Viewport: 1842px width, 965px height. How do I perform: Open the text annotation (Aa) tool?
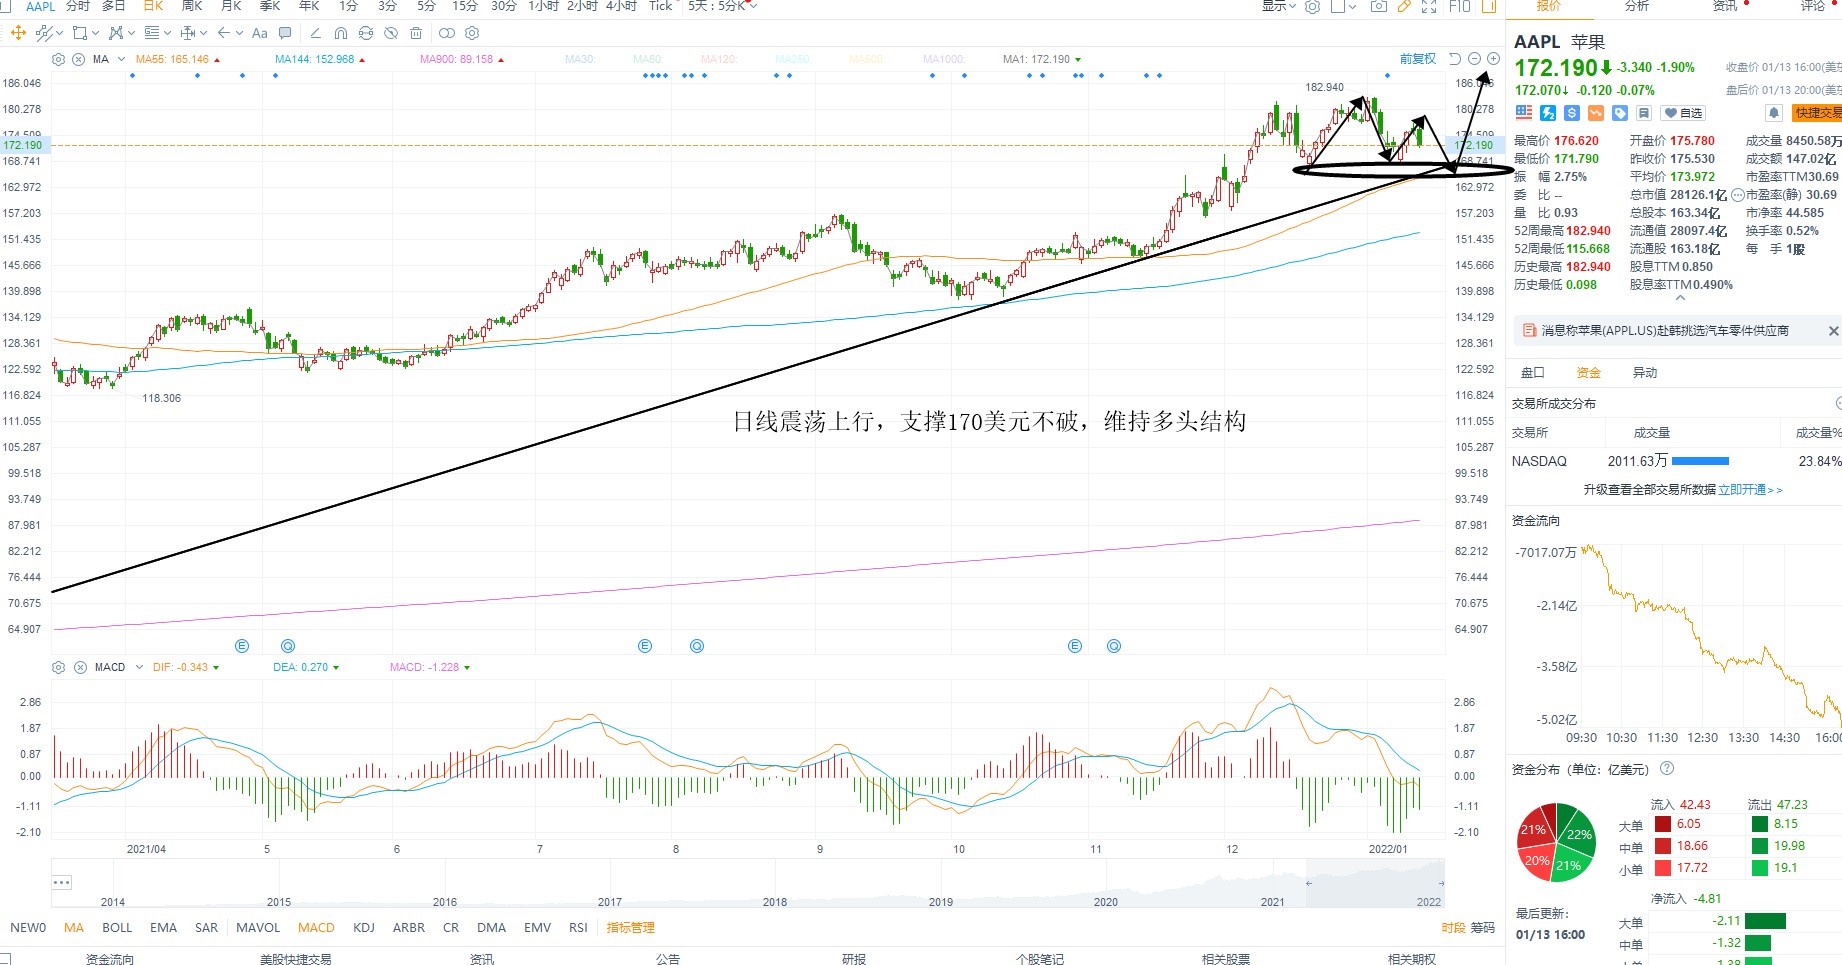tap(260, 33)
